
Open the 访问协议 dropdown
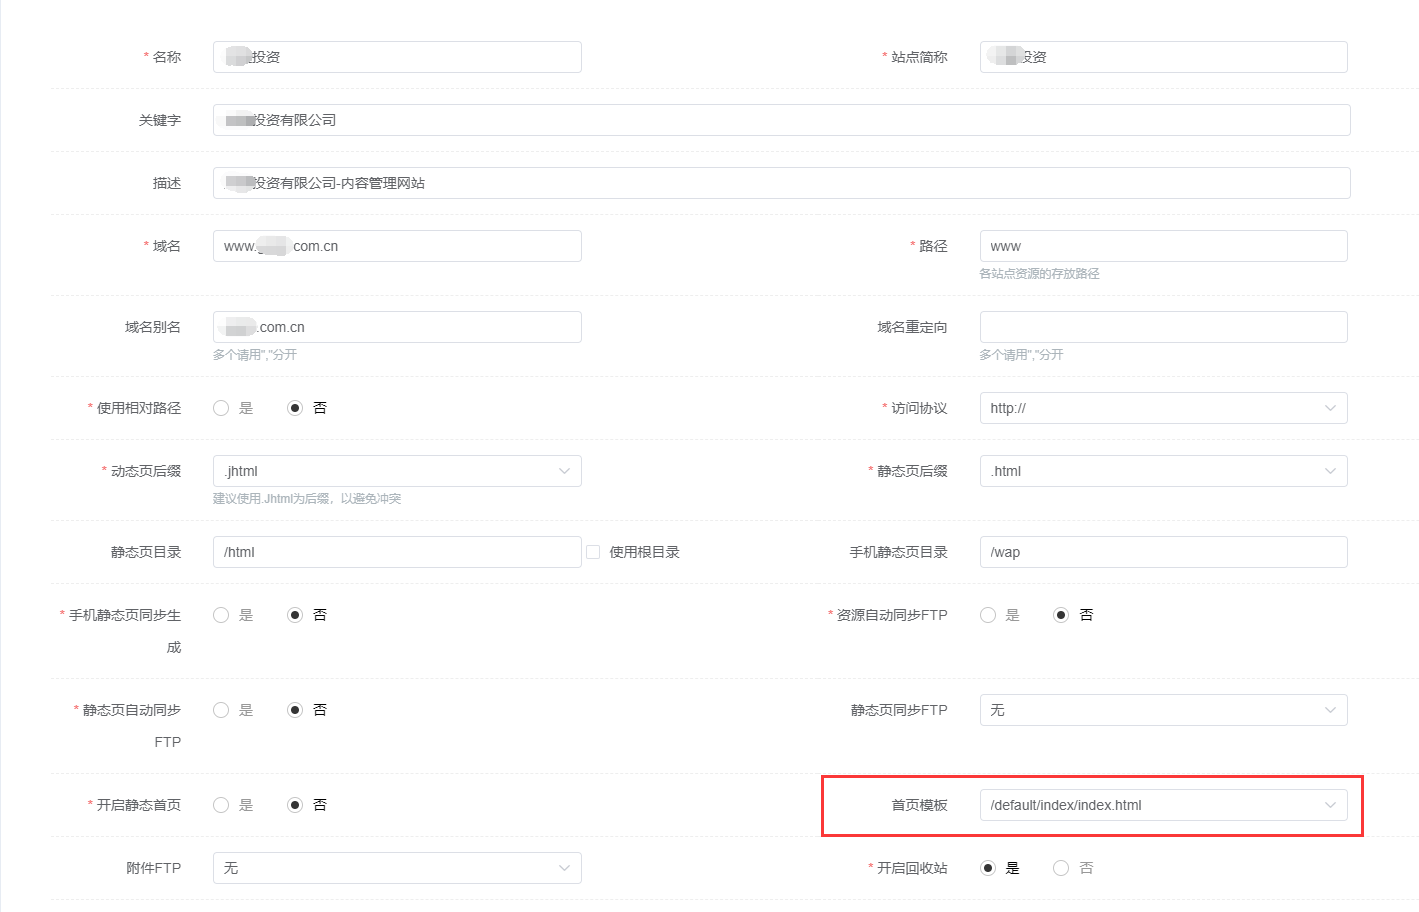point(1162,408)
